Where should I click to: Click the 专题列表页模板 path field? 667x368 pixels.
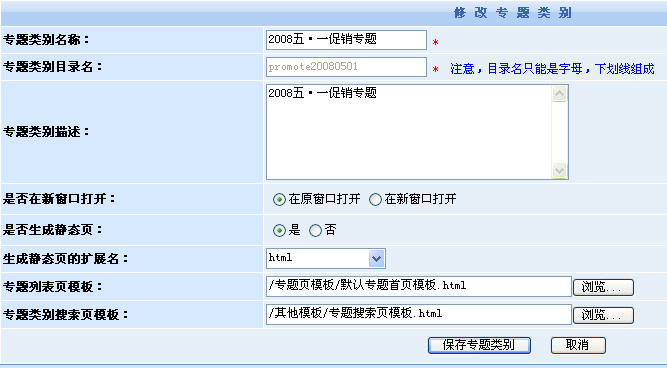click(419, 286)
